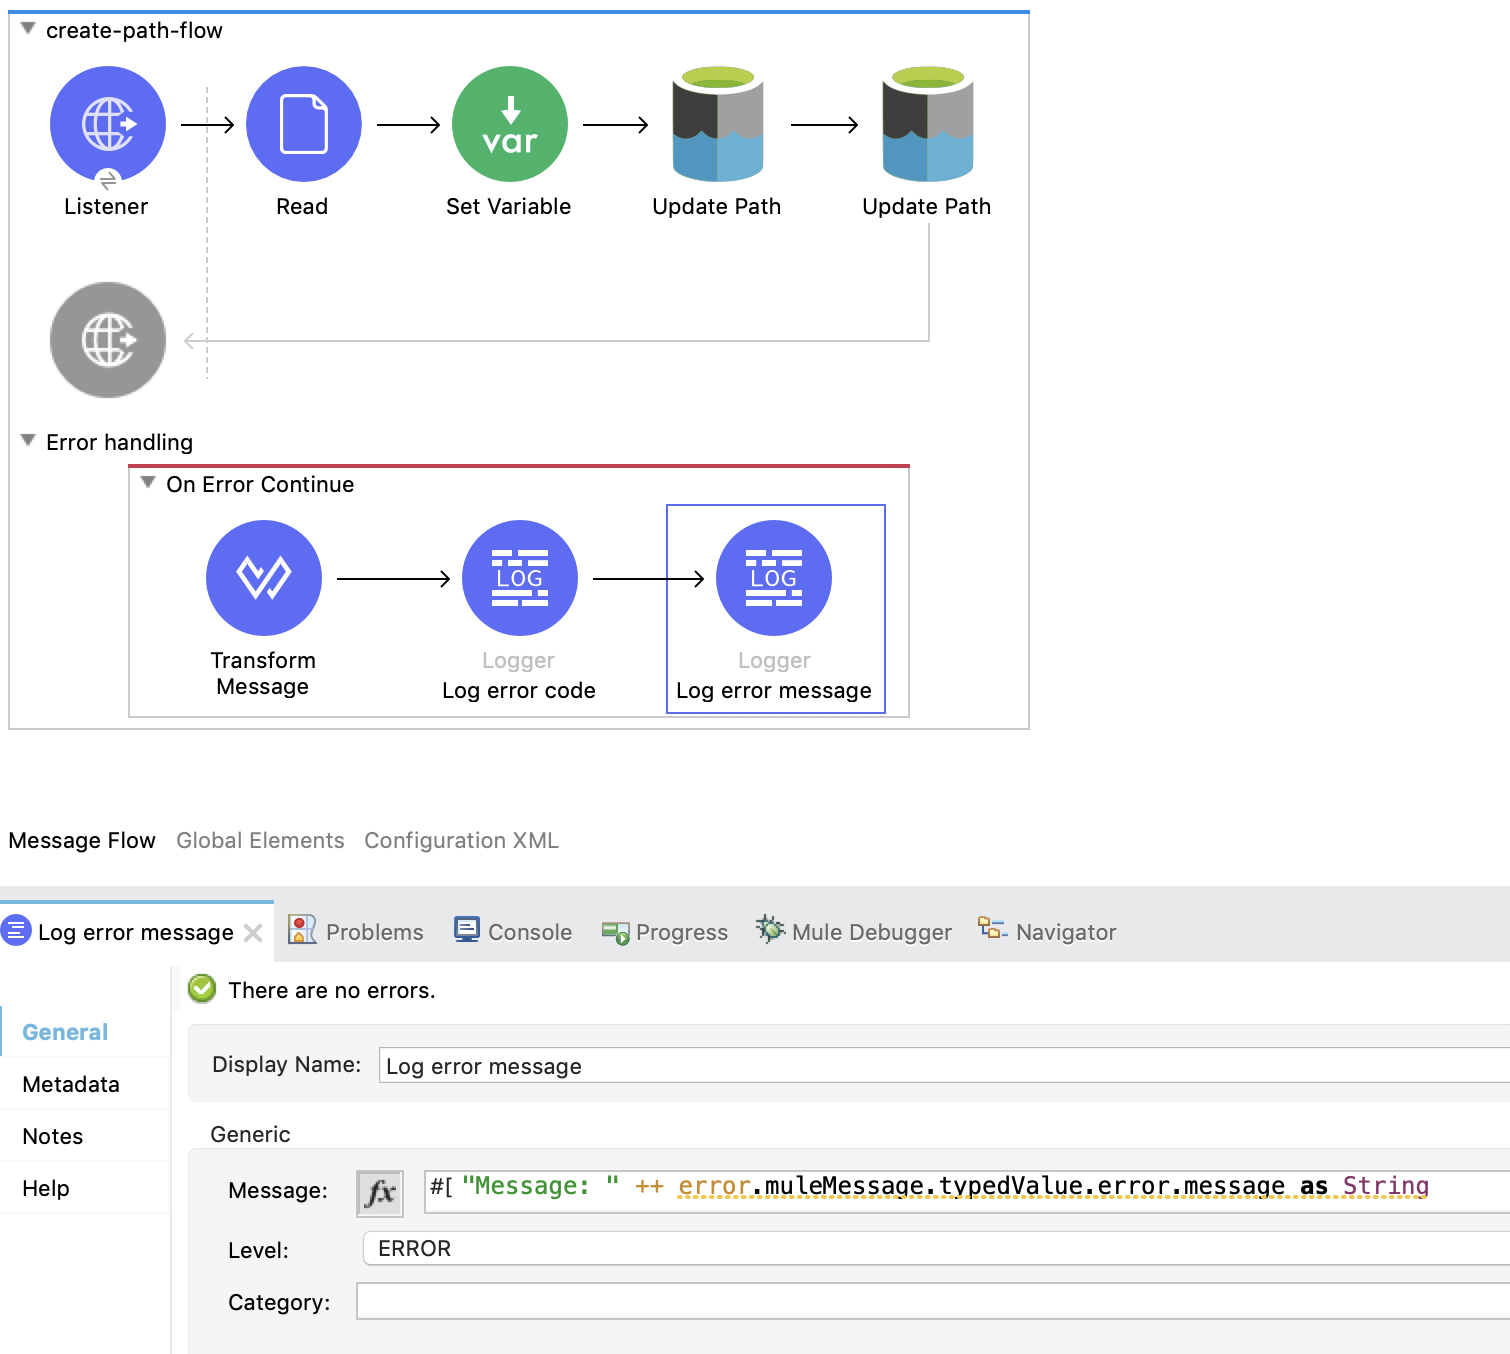Image resolution: width=1510 pixels, height=1354 pixels.
Task: Collapse the Error handling section
Action: (28, 441)
